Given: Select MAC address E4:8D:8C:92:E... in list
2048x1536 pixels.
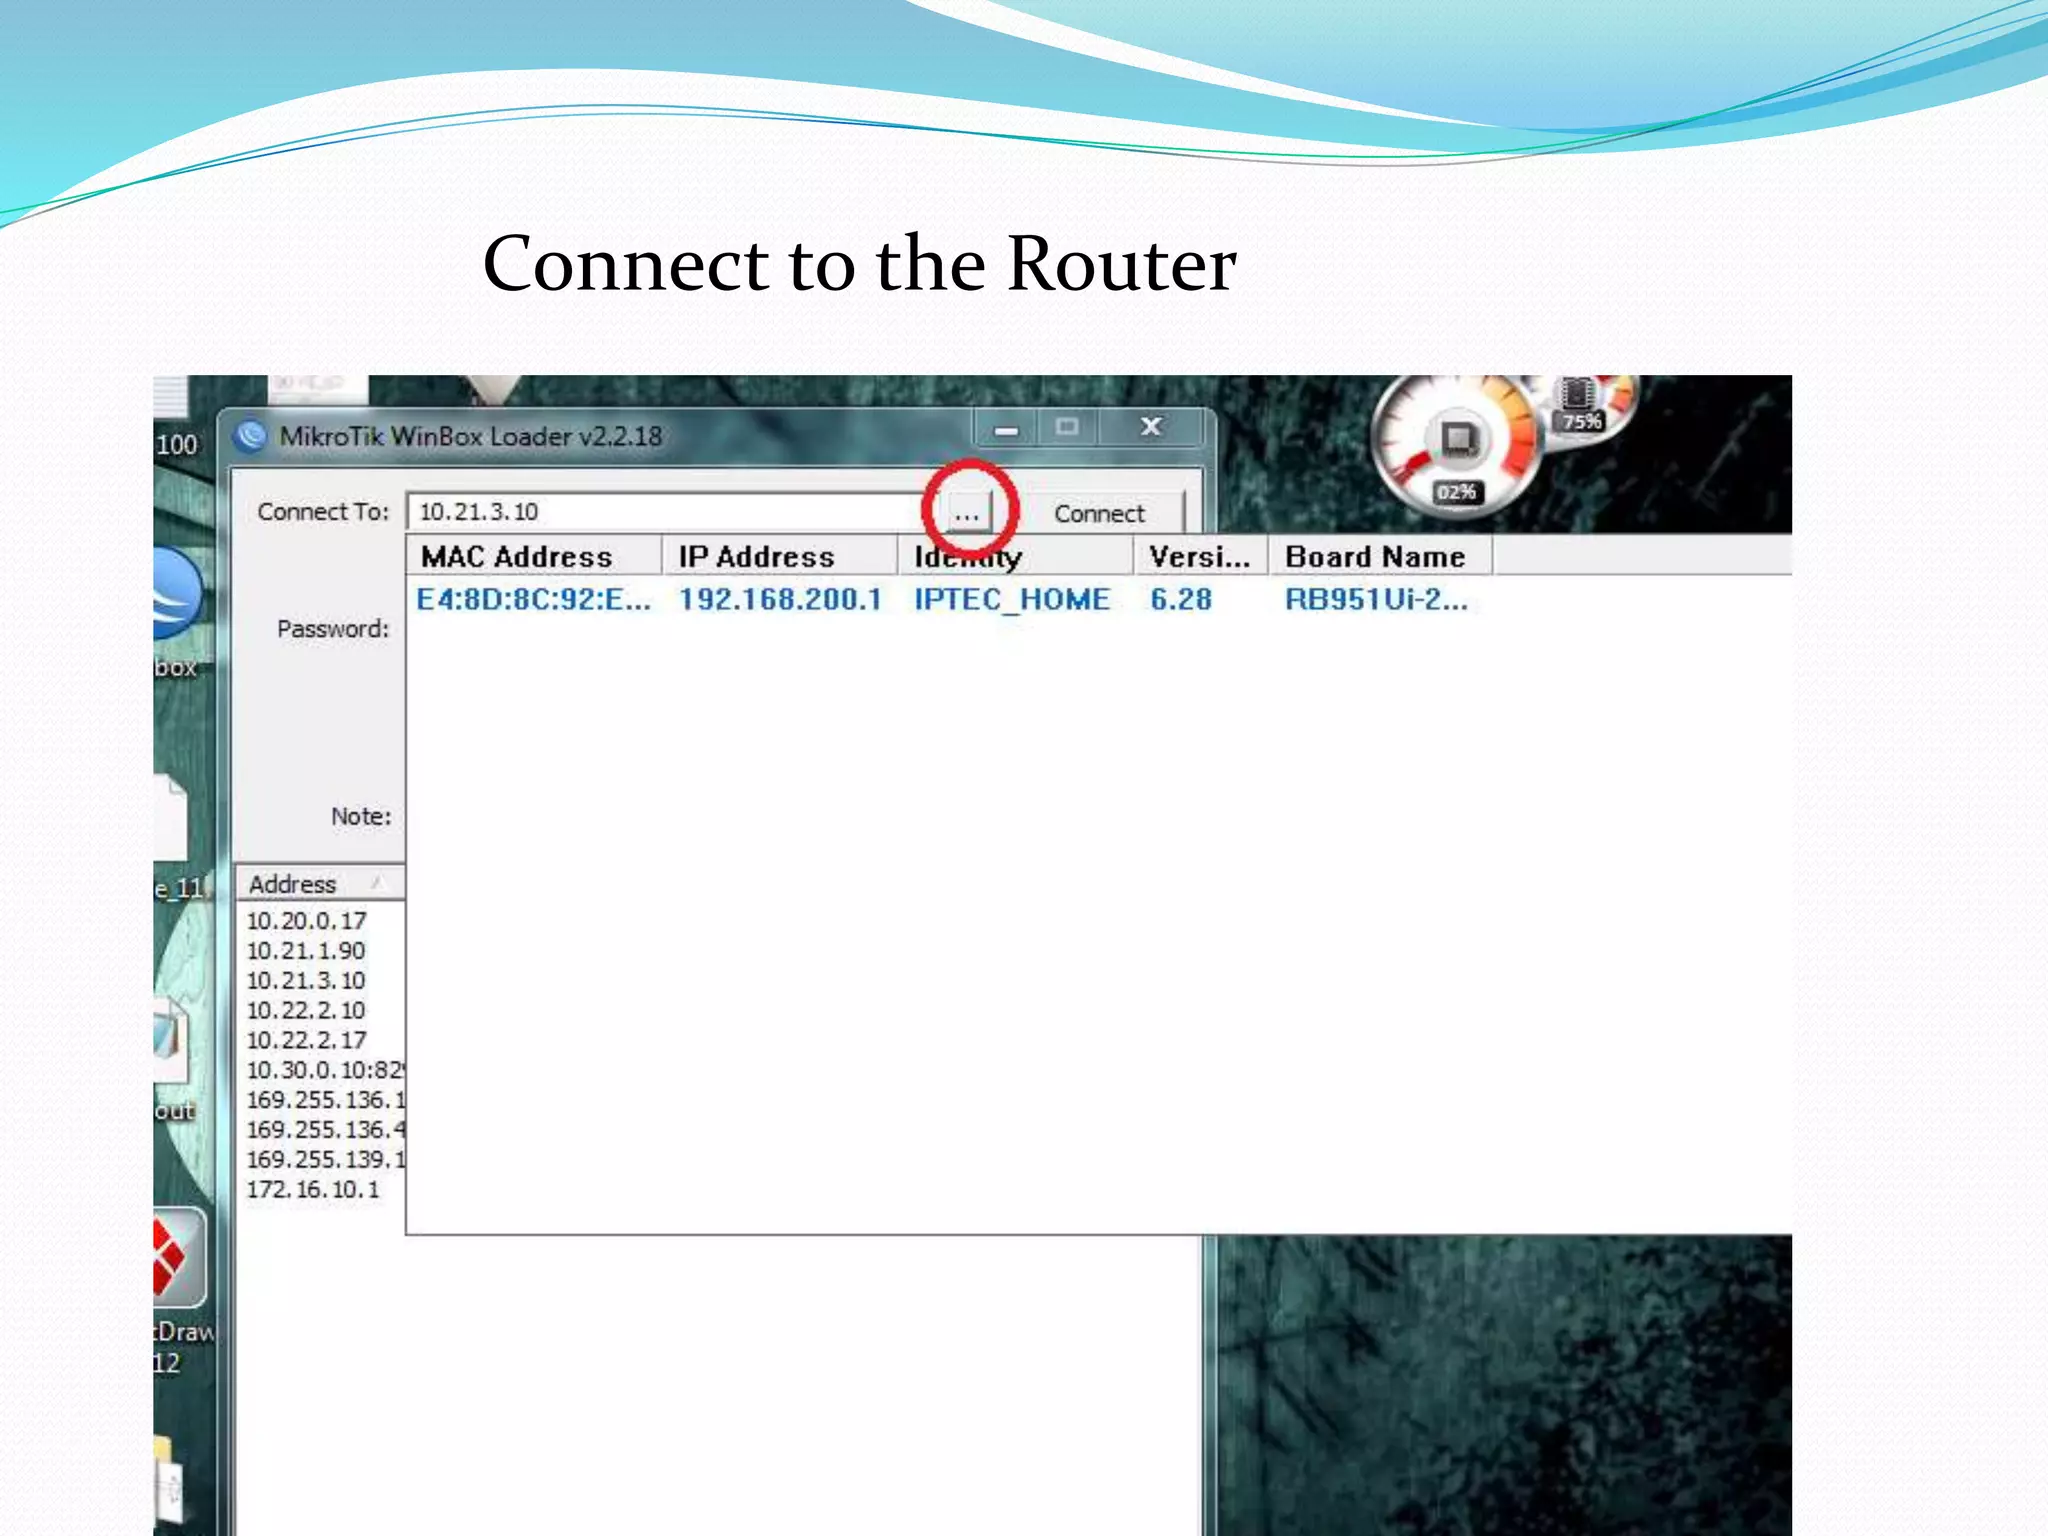Looking at the screenshot, I should (533, 600).
